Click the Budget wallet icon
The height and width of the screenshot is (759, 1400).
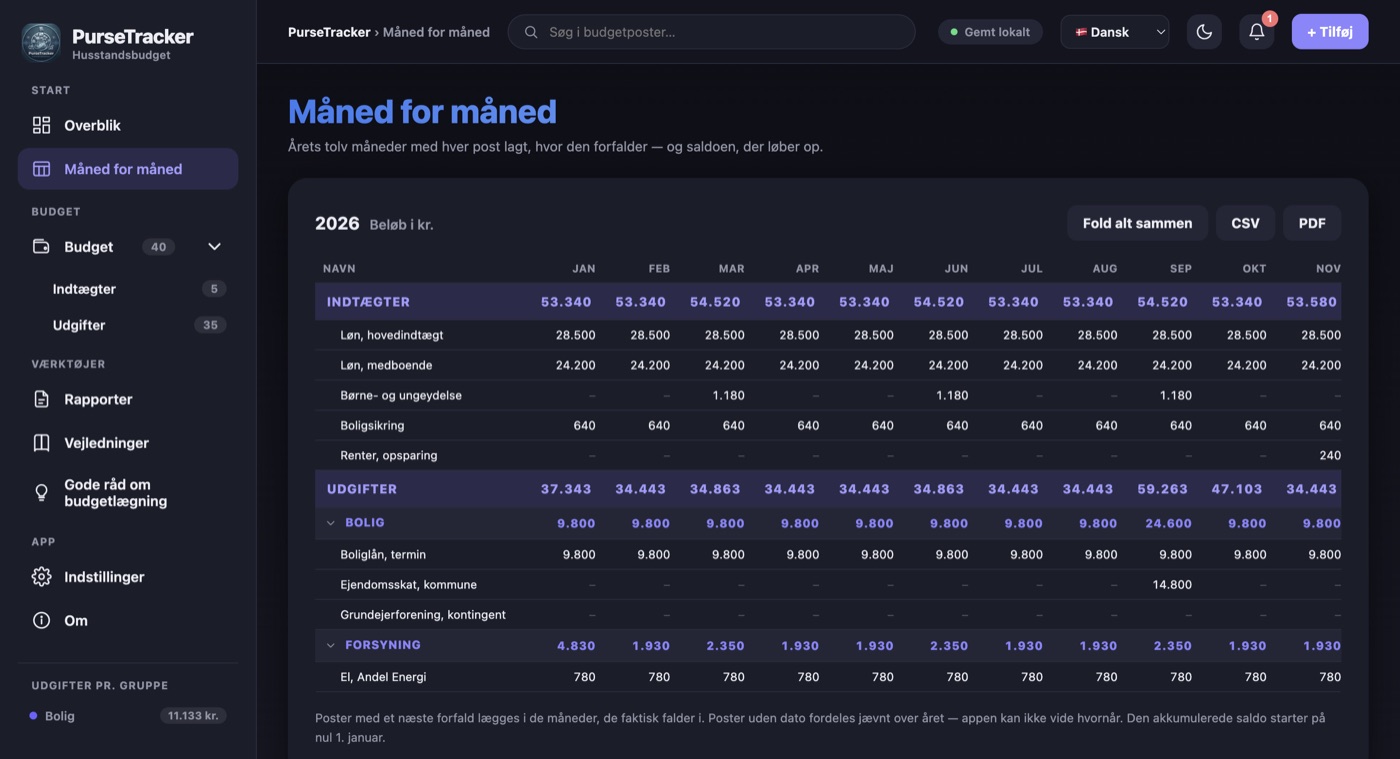pyautogui.click(x=41, y=247)
